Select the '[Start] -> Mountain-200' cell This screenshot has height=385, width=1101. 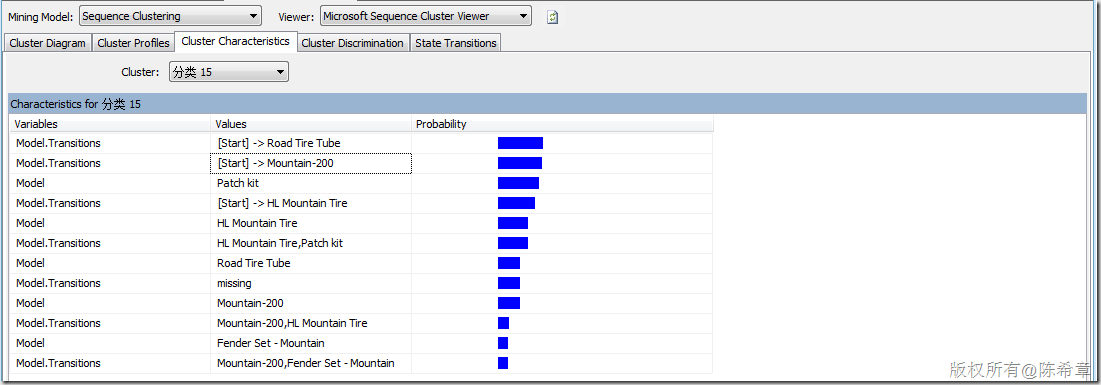(x=311, y=163)
